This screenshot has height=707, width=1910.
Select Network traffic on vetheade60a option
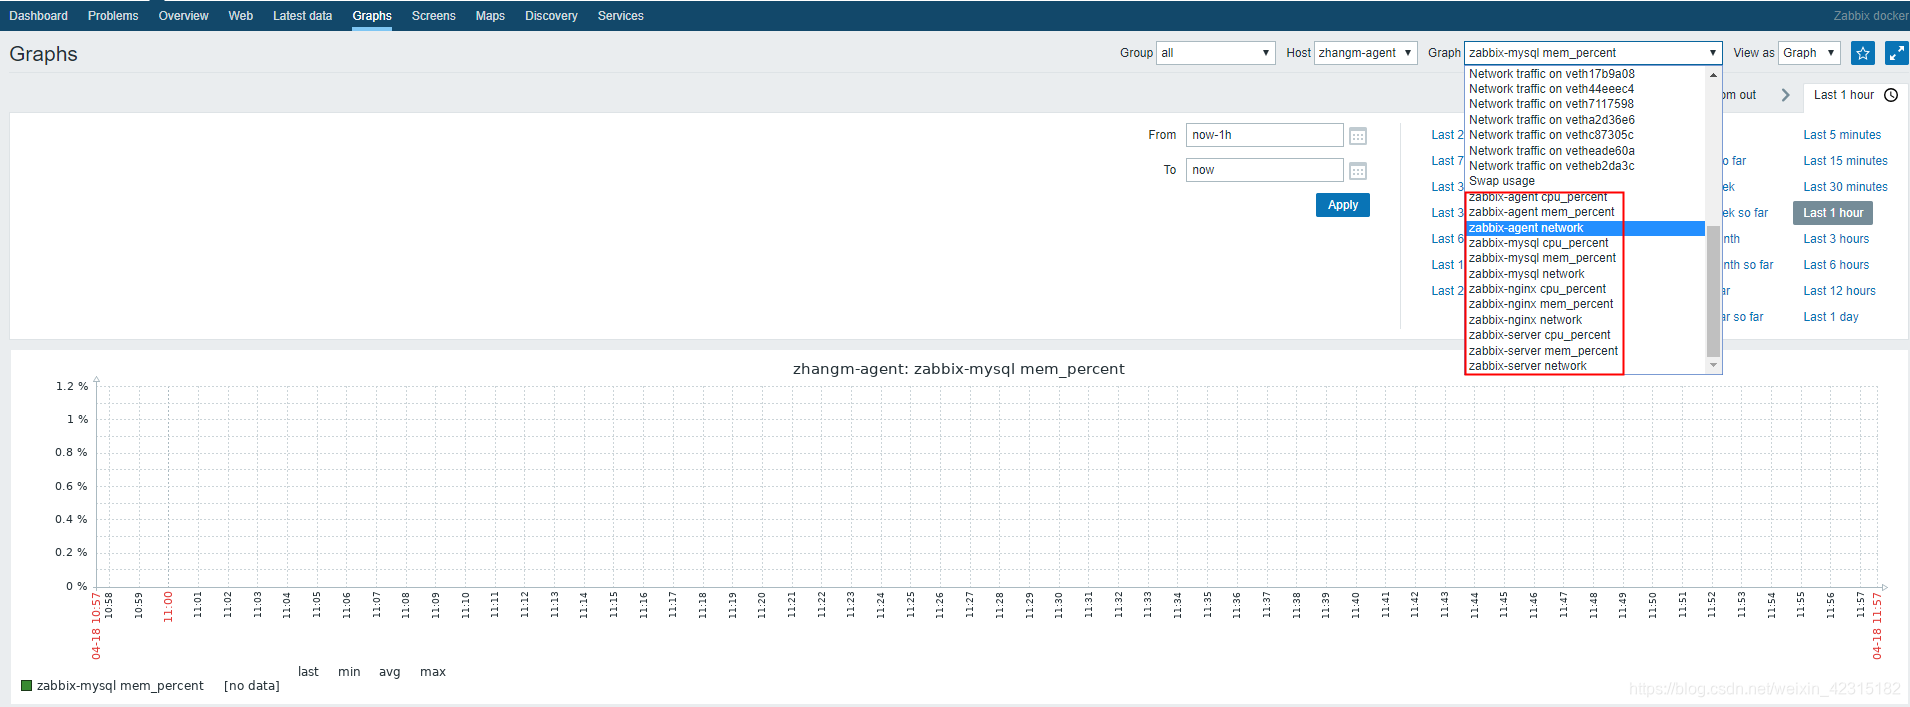point(1585,151)
